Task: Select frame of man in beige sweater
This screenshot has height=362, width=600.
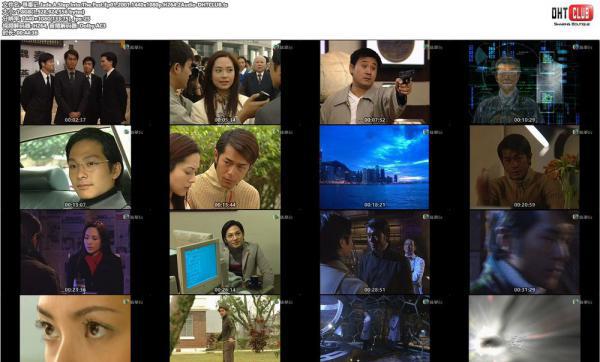Action: coord(225,167)
